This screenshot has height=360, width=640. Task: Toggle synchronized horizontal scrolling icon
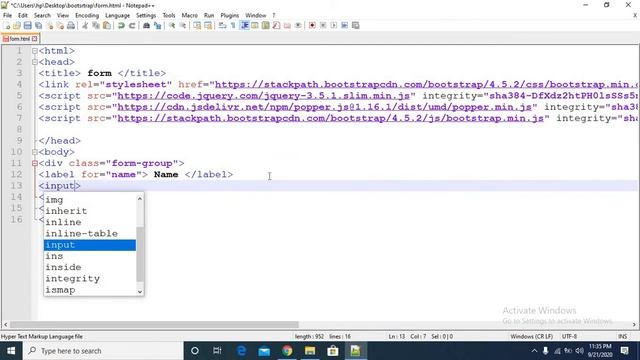208,25
